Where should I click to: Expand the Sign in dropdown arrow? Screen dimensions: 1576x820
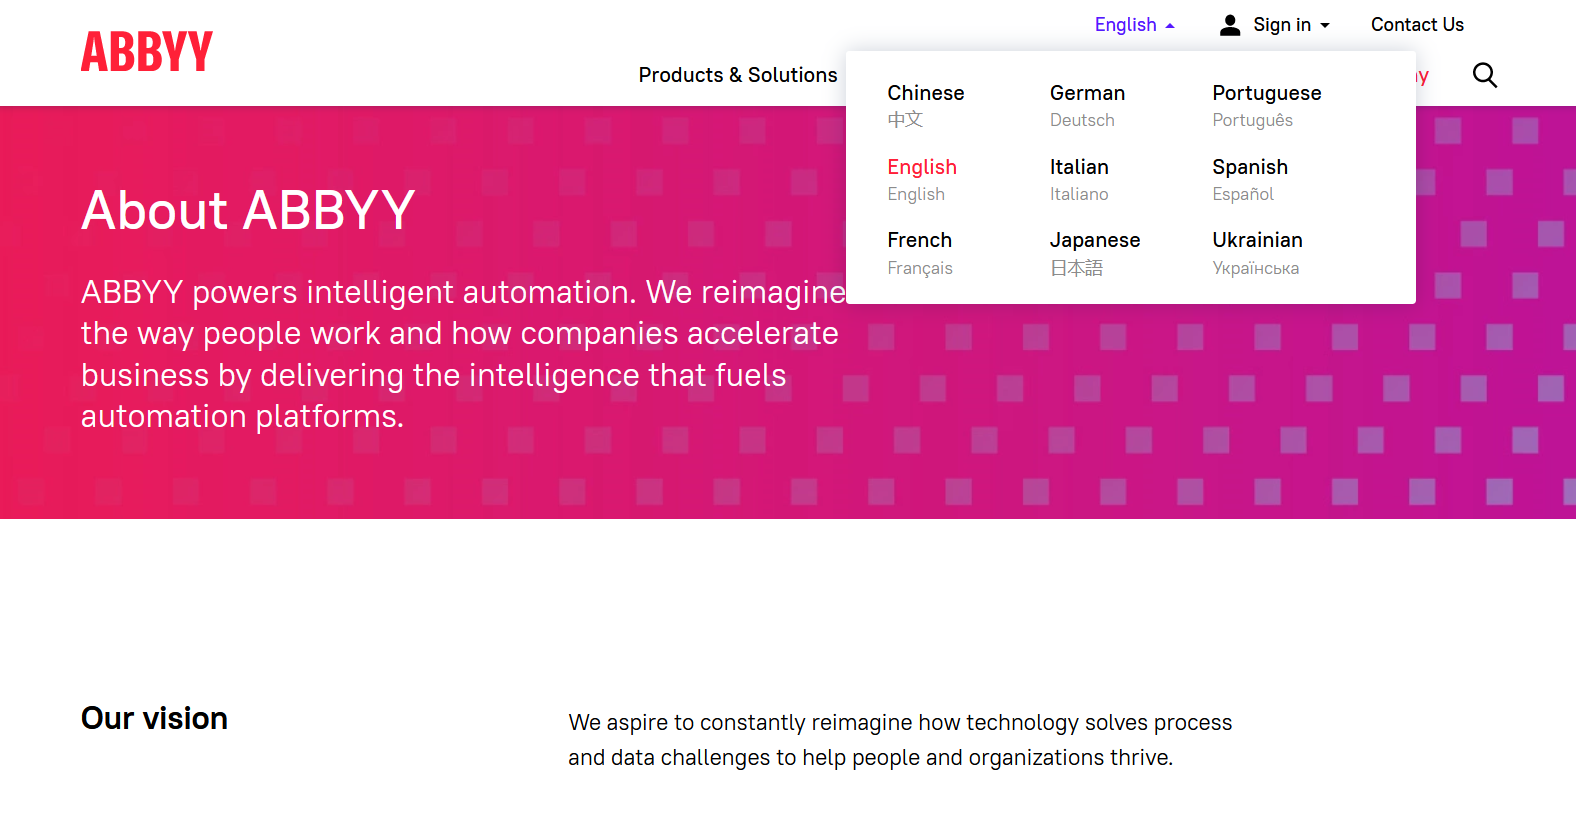pos(1325,26)
